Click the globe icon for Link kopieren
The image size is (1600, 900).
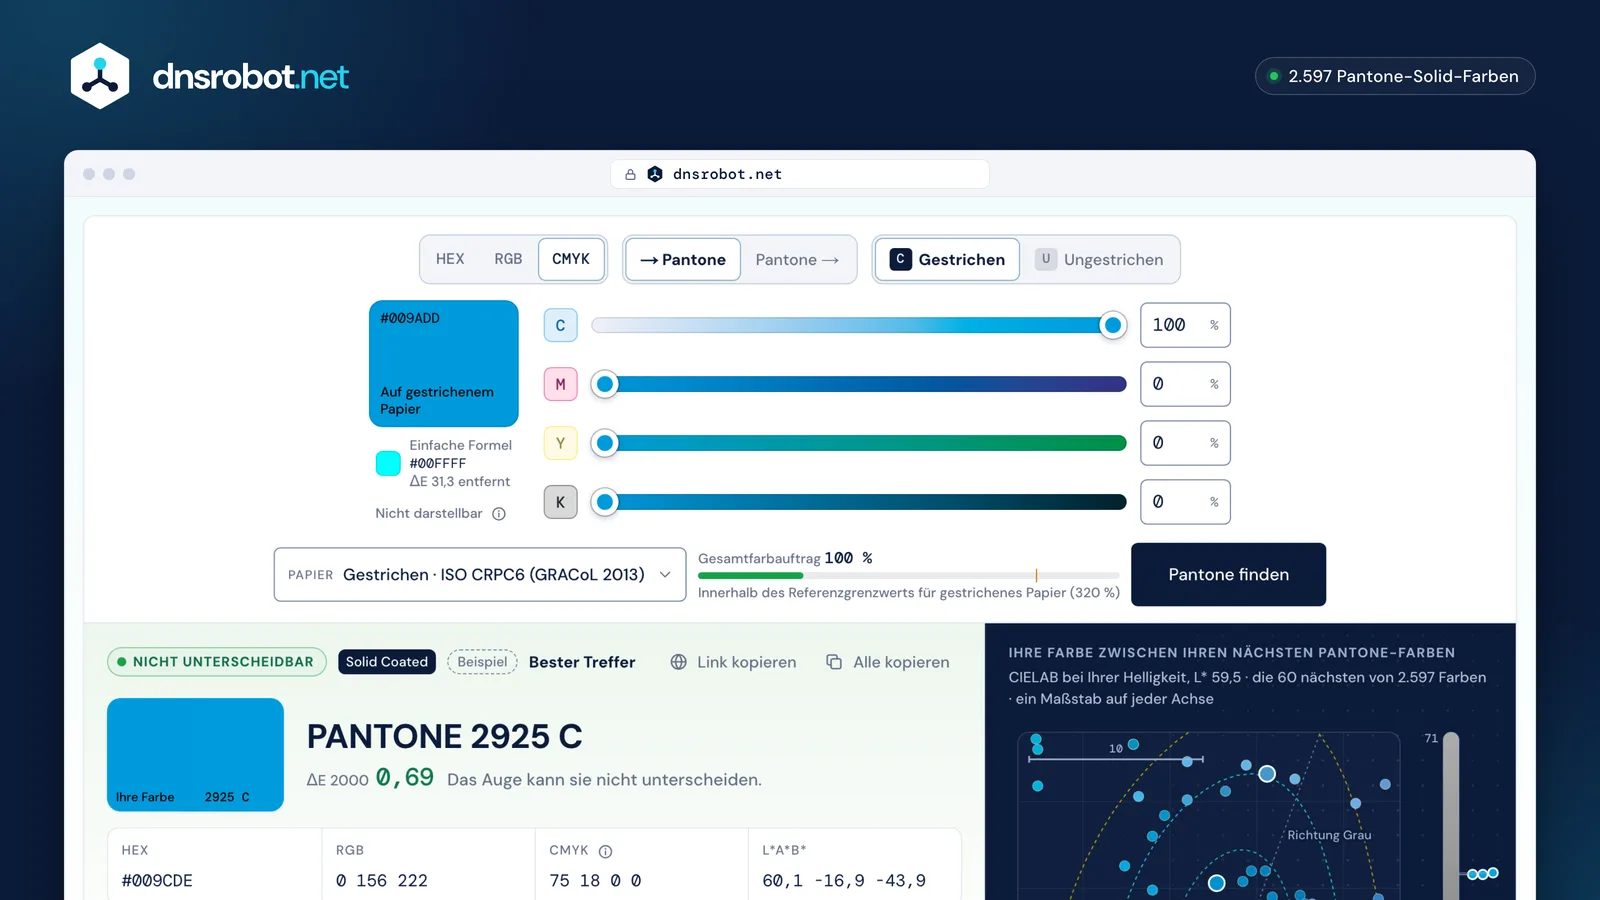pyautogui.click(x=678, y=662)
